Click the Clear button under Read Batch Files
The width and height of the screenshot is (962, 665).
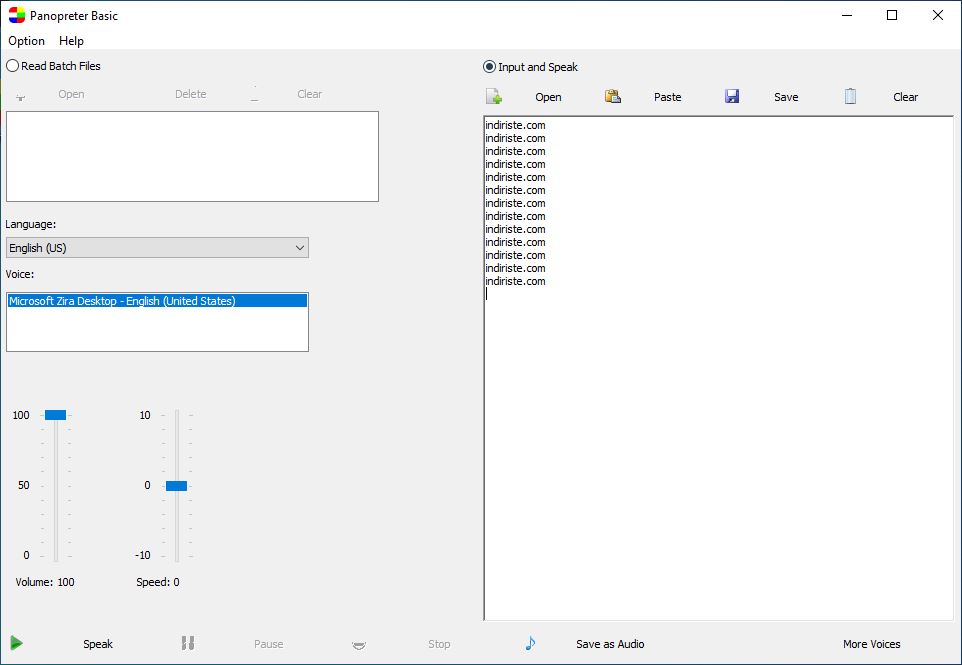(310, 94)
